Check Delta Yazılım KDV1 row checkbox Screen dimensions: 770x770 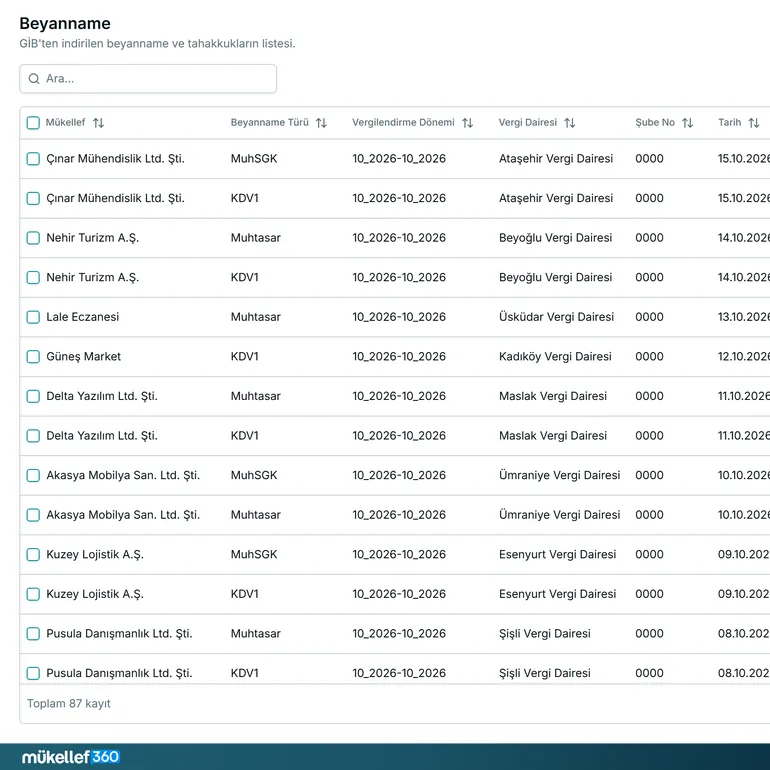[33, 436]
